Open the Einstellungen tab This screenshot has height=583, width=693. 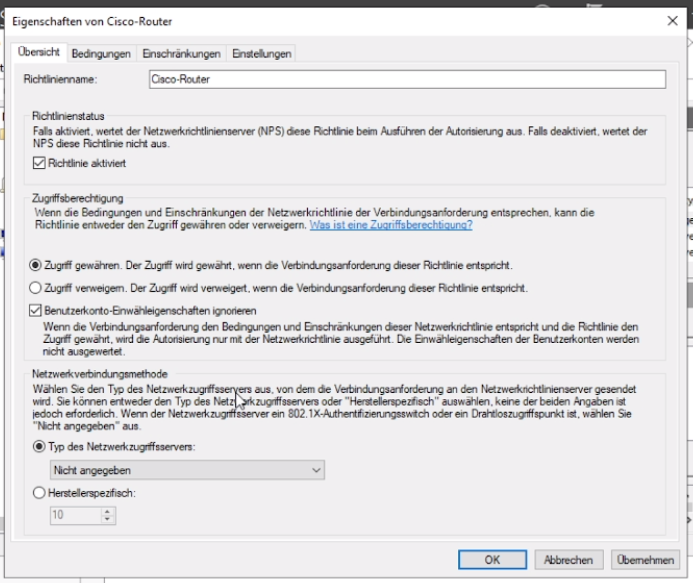tap(262, 53)
